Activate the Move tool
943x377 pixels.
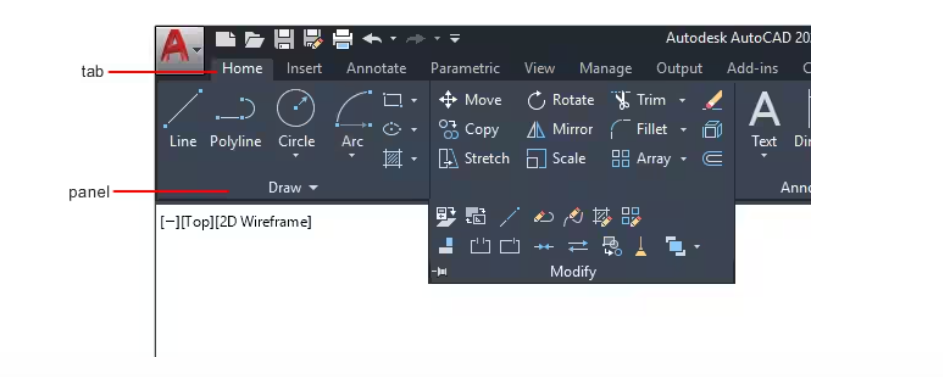coord(470,100)
